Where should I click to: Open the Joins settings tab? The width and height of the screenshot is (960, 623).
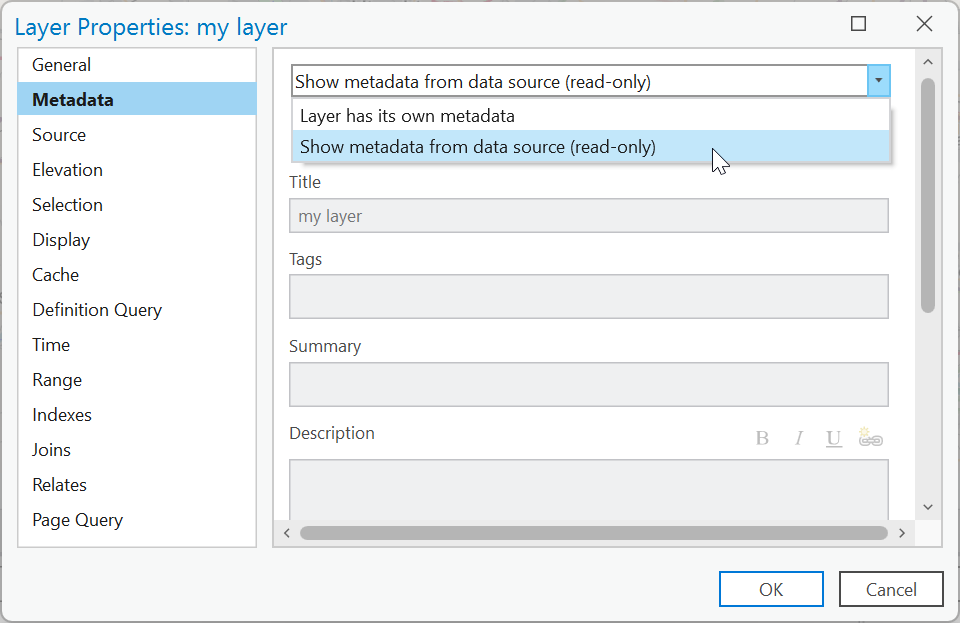point(51,450)
